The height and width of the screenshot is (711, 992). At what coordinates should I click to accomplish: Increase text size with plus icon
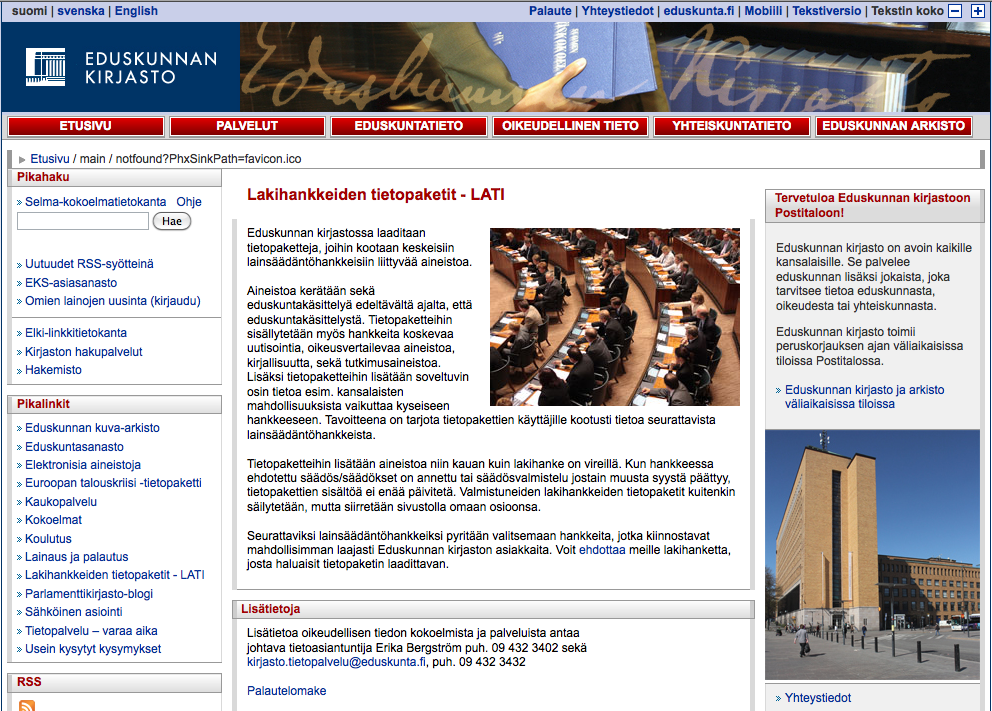[x=977, y=11]
